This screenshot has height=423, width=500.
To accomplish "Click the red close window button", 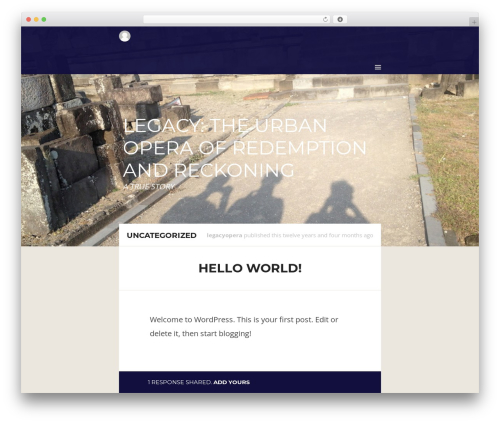I will coord(29,20).
